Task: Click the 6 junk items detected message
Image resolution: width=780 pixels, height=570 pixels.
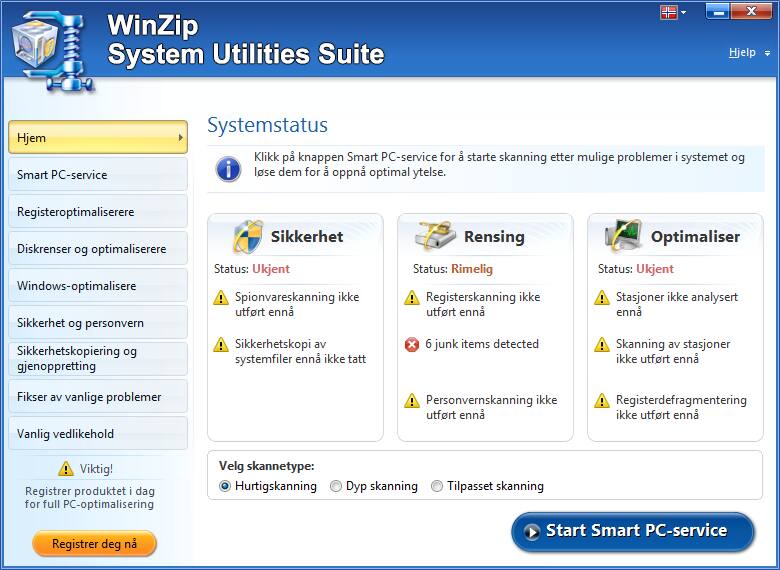Action: point(482,344)
